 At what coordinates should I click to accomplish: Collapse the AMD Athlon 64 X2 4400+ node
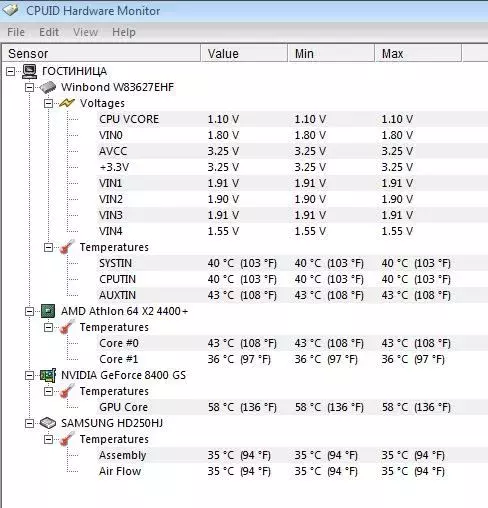[29, 311]
